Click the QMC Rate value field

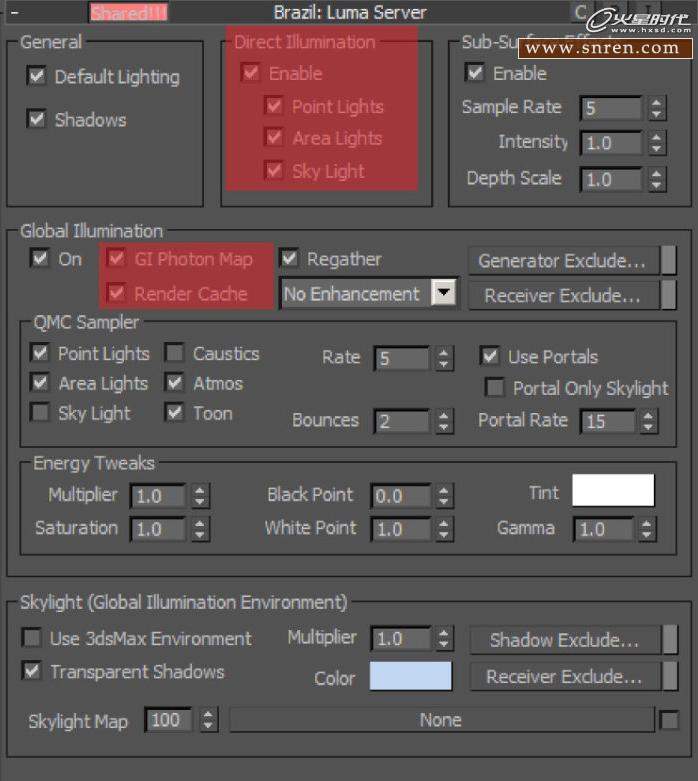click(x=402, y=358)
